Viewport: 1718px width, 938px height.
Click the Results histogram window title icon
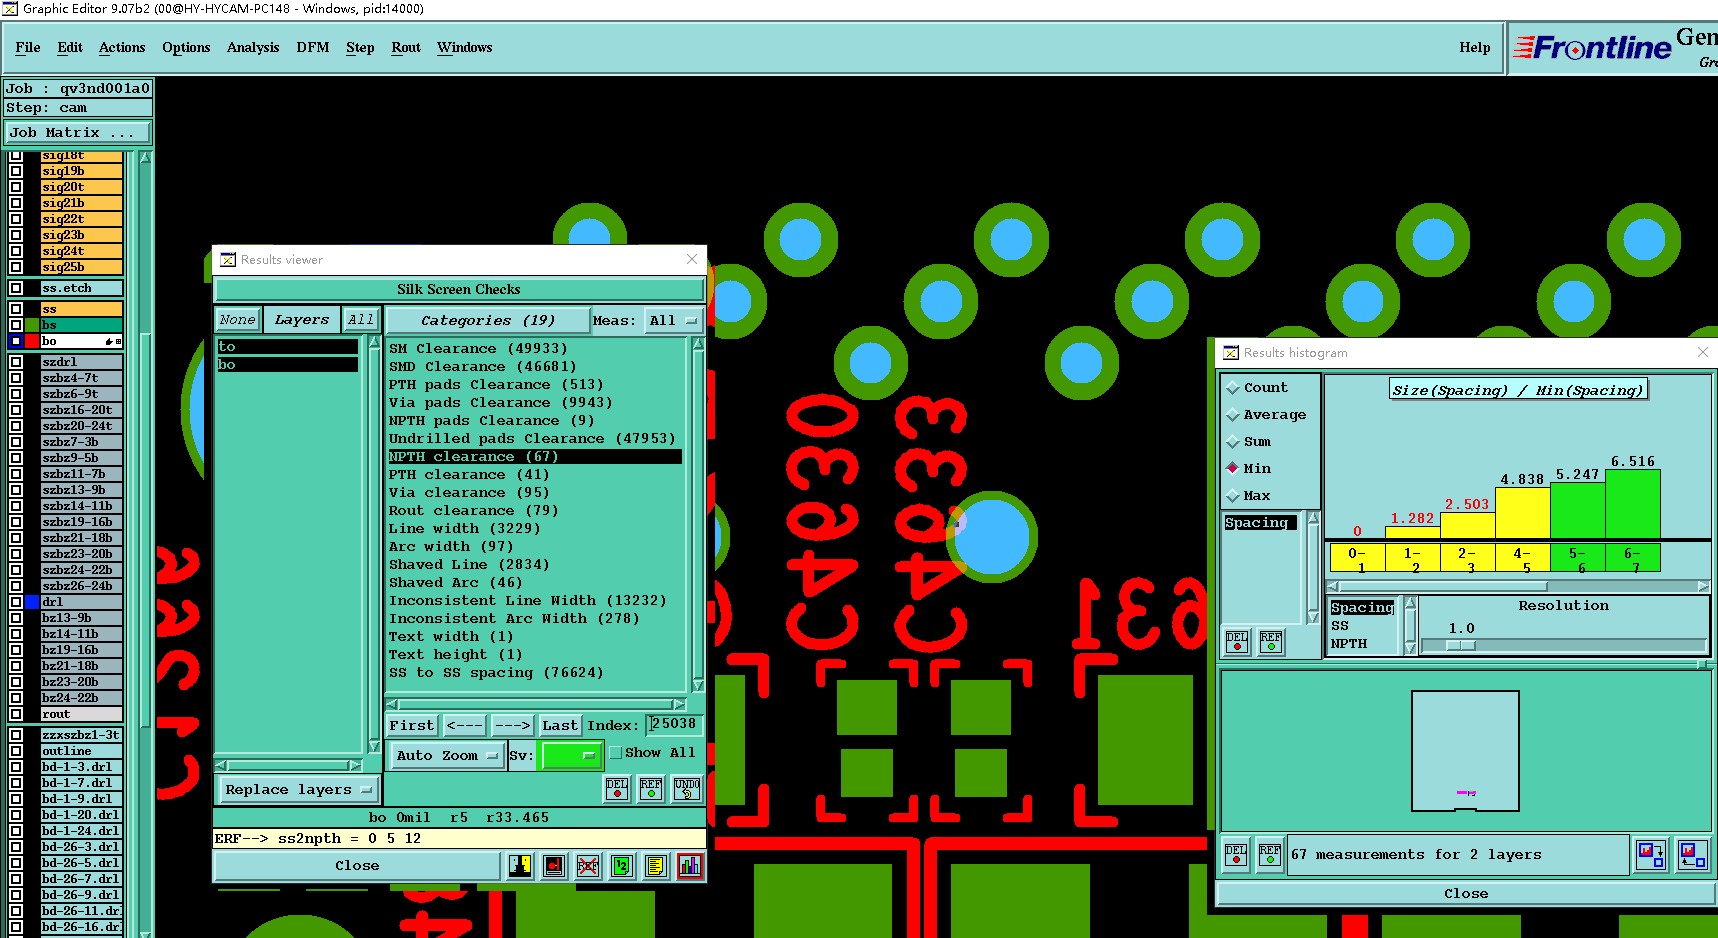click(x=1231, y=353)
